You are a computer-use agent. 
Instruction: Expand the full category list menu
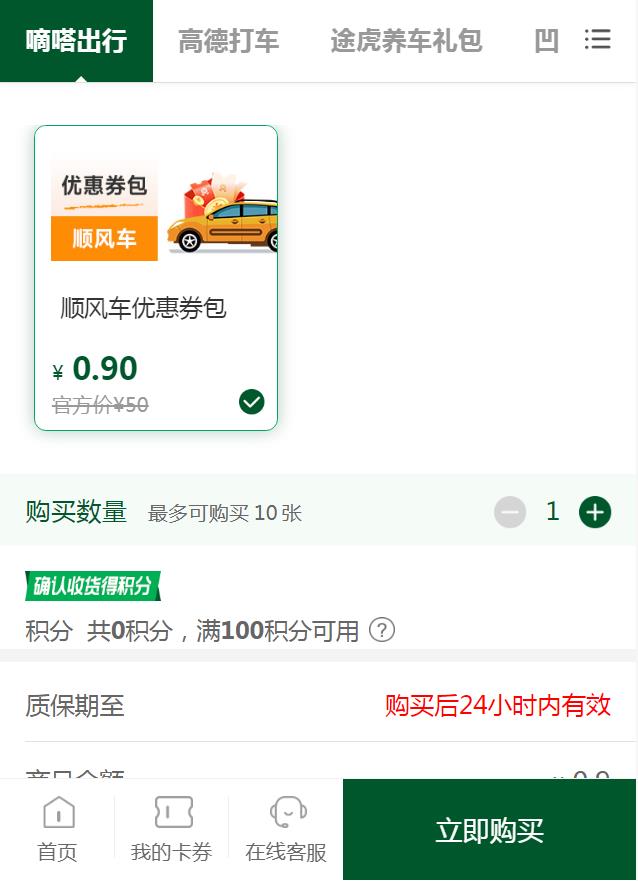(598, 40)
